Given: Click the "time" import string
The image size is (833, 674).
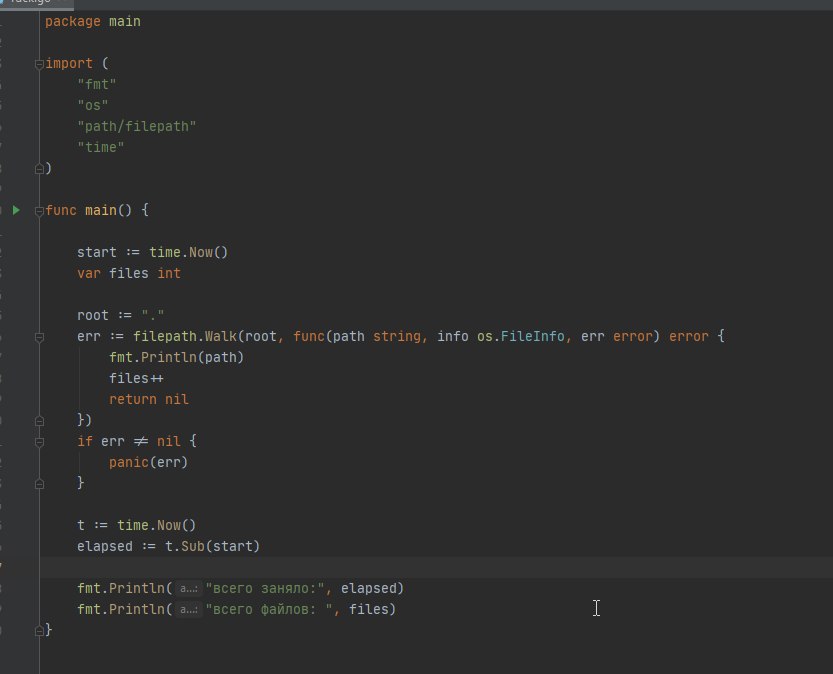Looking at the screenshot, I should [x=100, y=147].
